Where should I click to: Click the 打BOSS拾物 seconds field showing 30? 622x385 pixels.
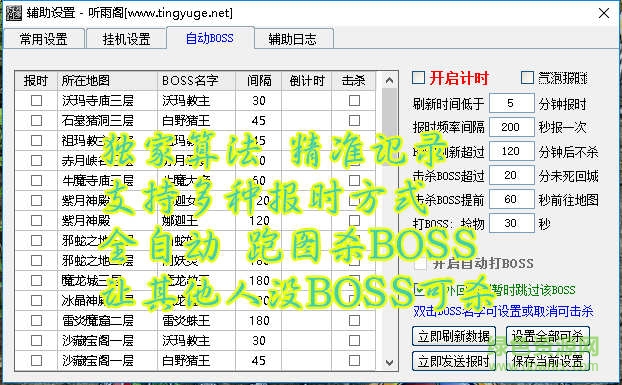click(511, 223)
